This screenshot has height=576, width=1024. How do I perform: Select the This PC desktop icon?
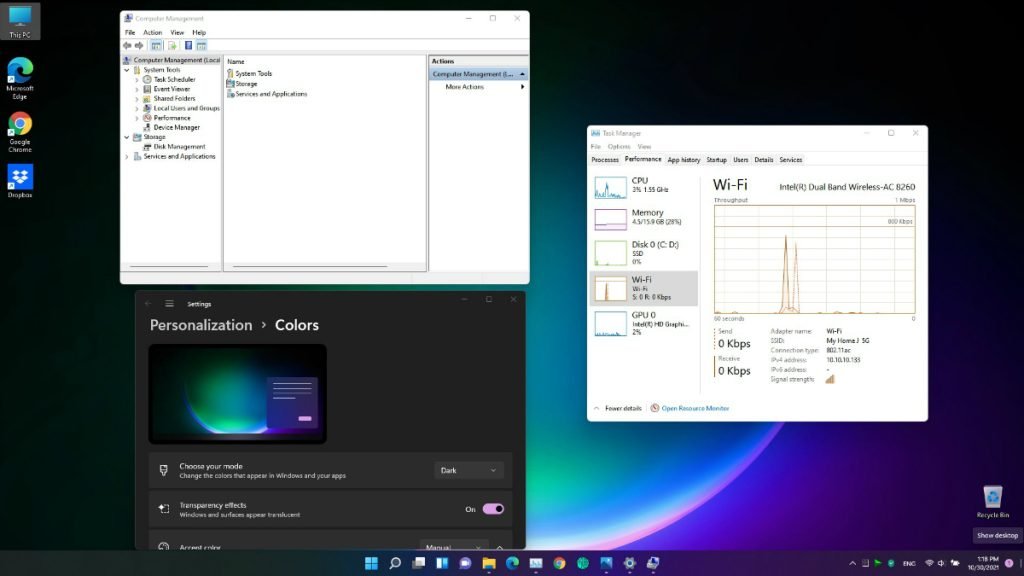(x=20, y=21)
